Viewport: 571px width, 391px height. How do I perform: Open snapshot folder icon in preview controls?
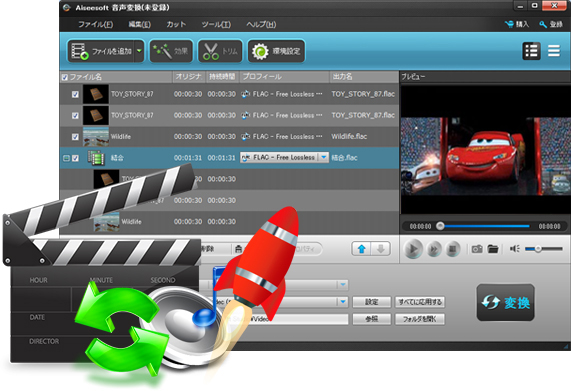pos(493,249)
